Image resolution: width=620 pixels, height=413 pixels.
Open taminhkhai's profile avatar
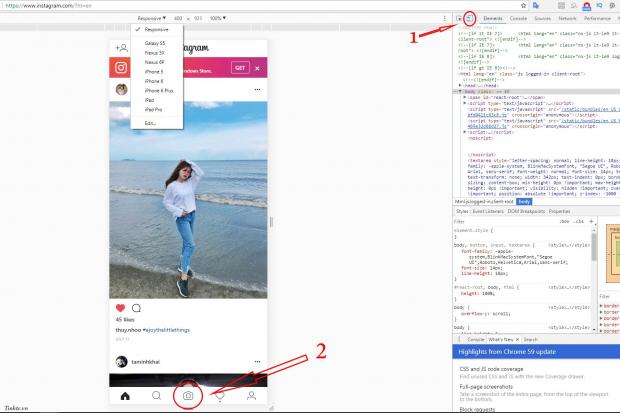click(x=121, y=362)
